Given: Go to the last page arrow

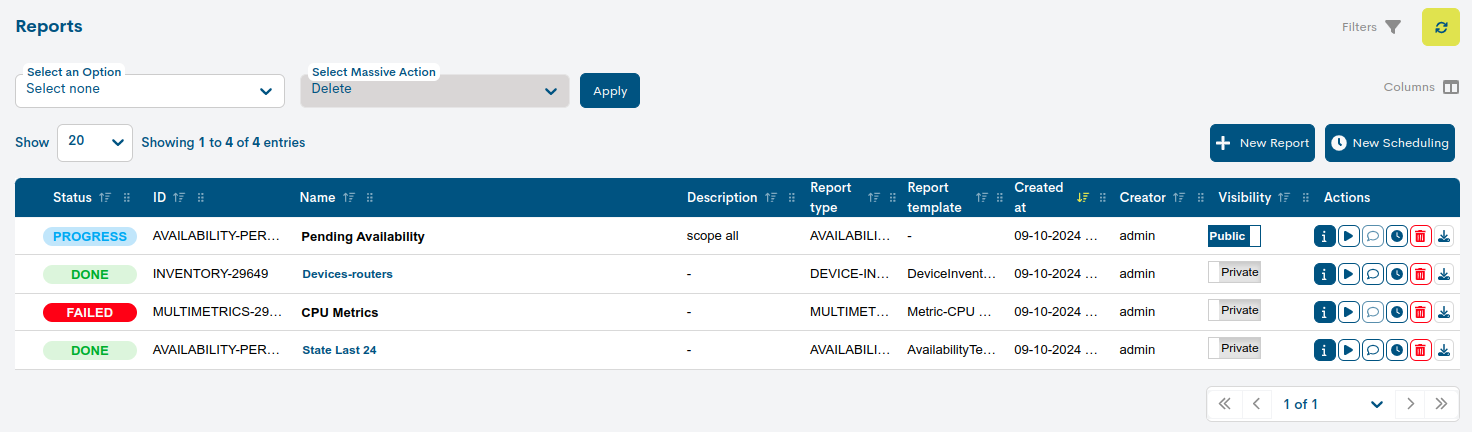Looking at the screenshot, I should (1441, 404).
